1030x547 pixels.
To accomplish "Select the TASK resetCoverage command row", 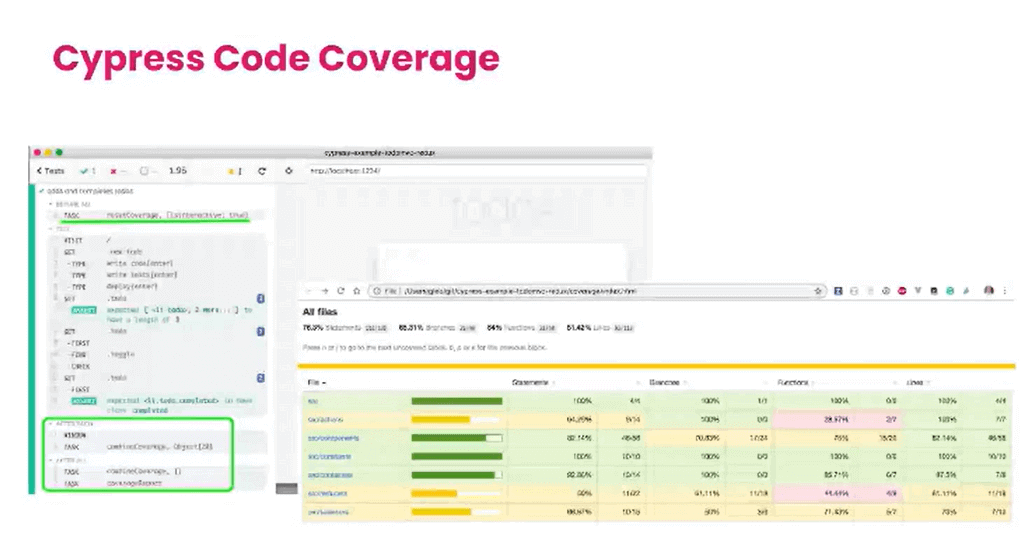I will pos(156,215).
